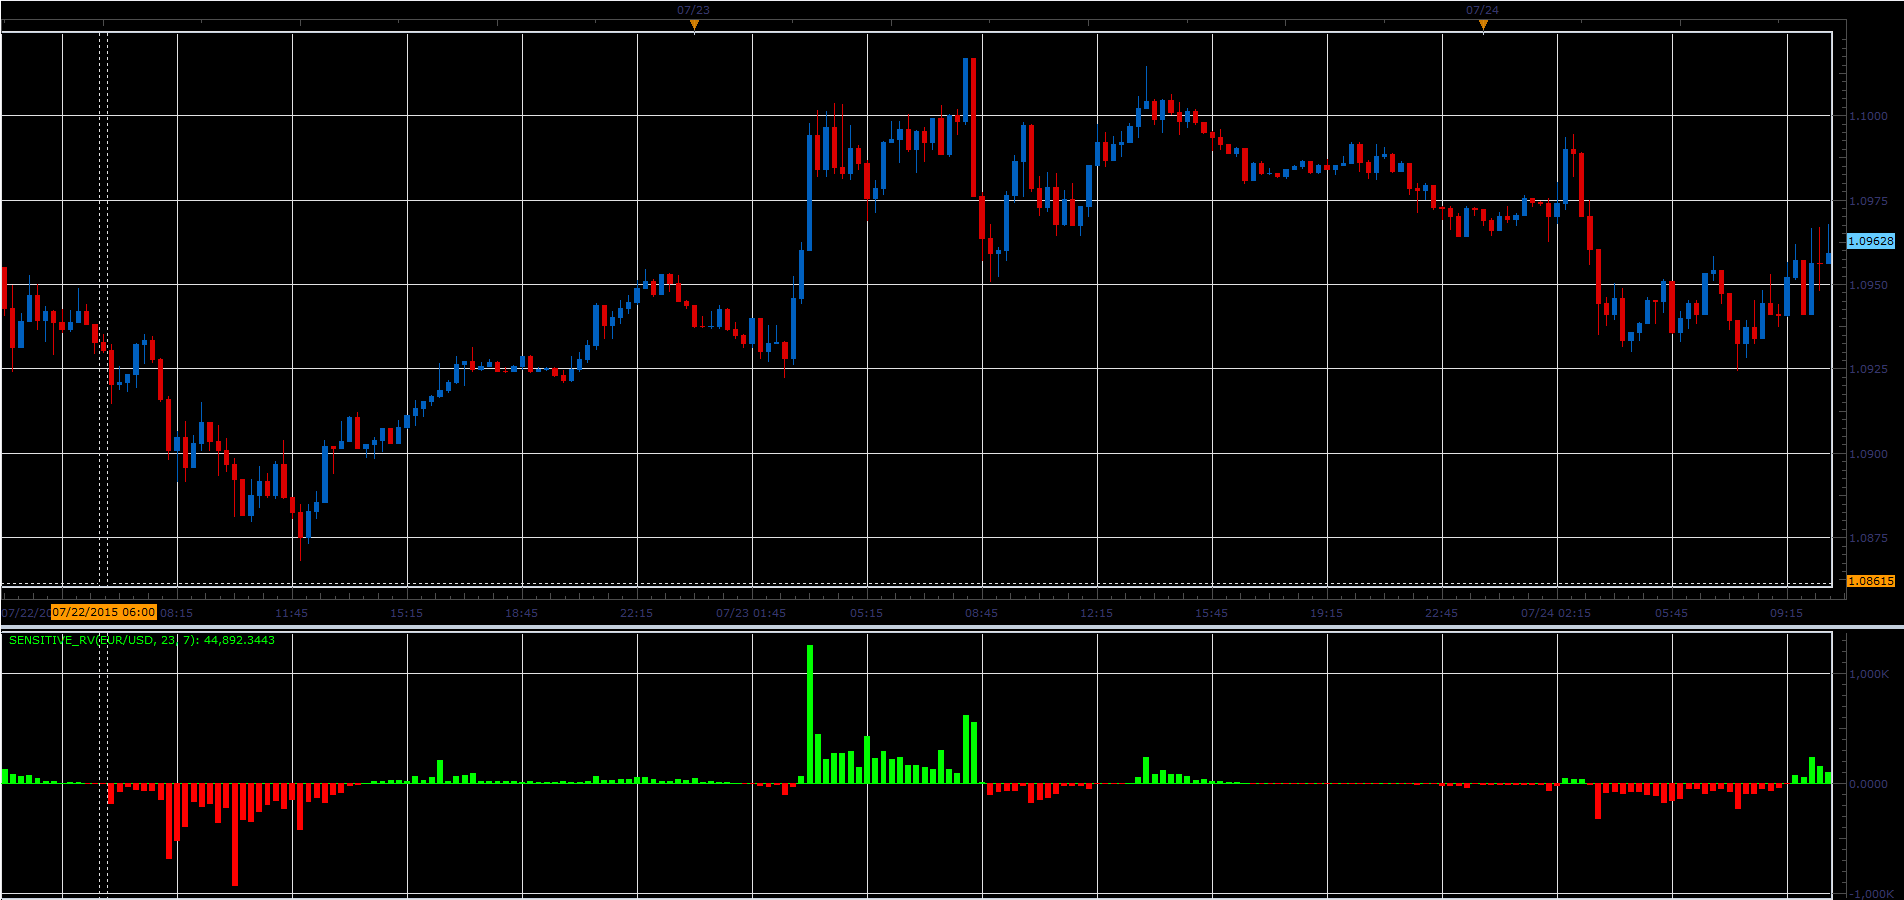Screen dimensions: 1904x900
Task: Click the 15:15 time axis label
Action: pos(407,613)
